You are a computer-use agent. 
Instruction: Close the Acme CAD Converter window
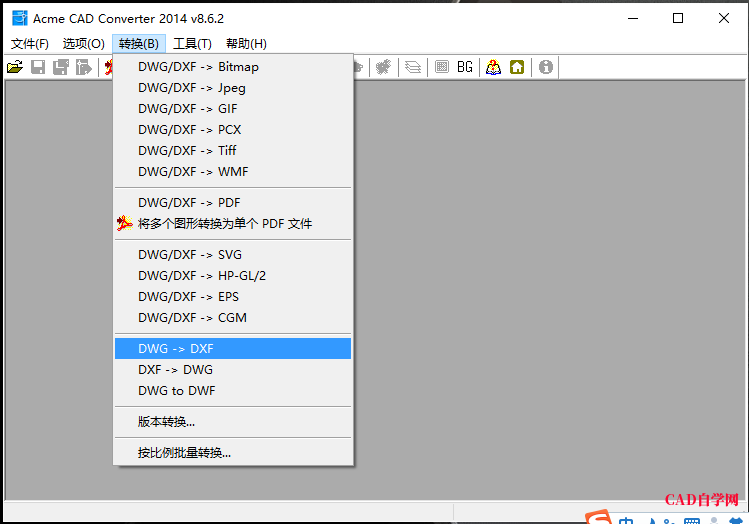[x=724, y=18]
